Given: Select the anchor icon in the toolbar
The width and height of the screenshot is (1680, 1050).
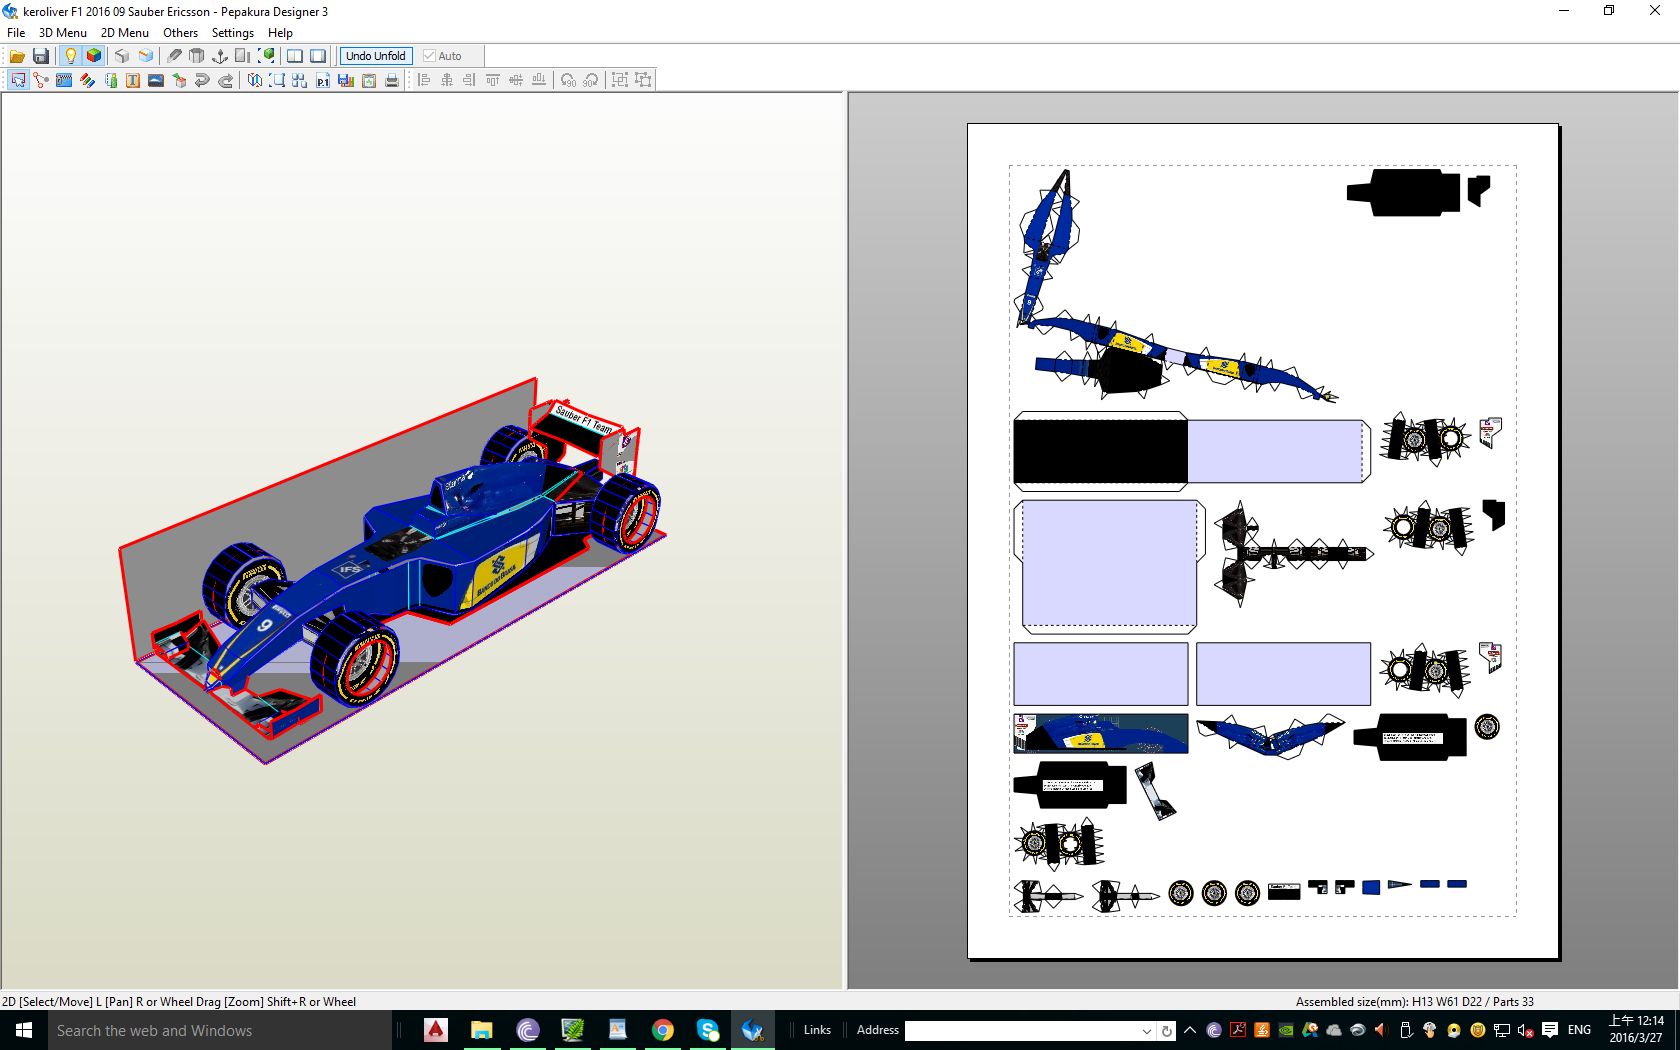Looking at the screenshot, I should pyautogui.click(x=220, y=56).
